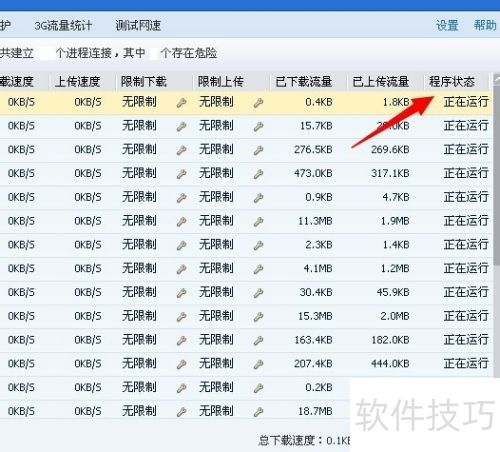Open upload limit wrench for 0.4KB downloaded row
The width and height of the screenshot is (500, 452).
point(258,103)
